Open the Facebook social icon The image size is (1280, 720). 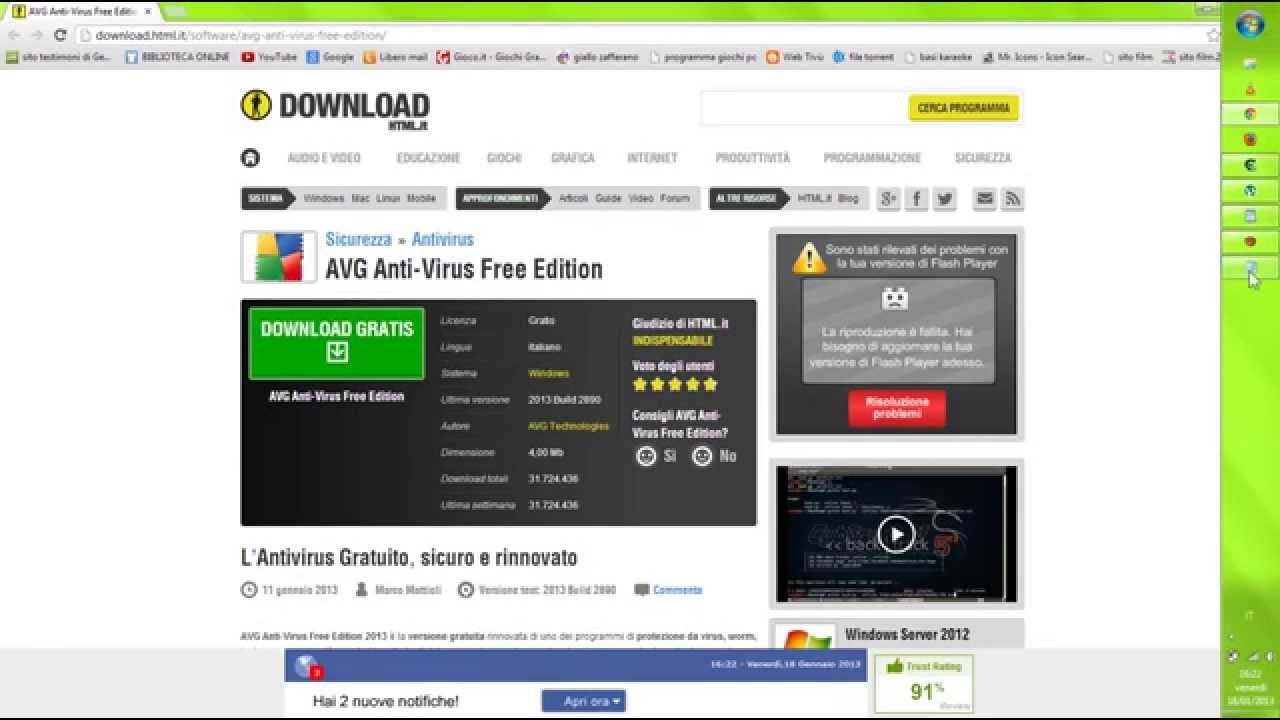point(916,199)
